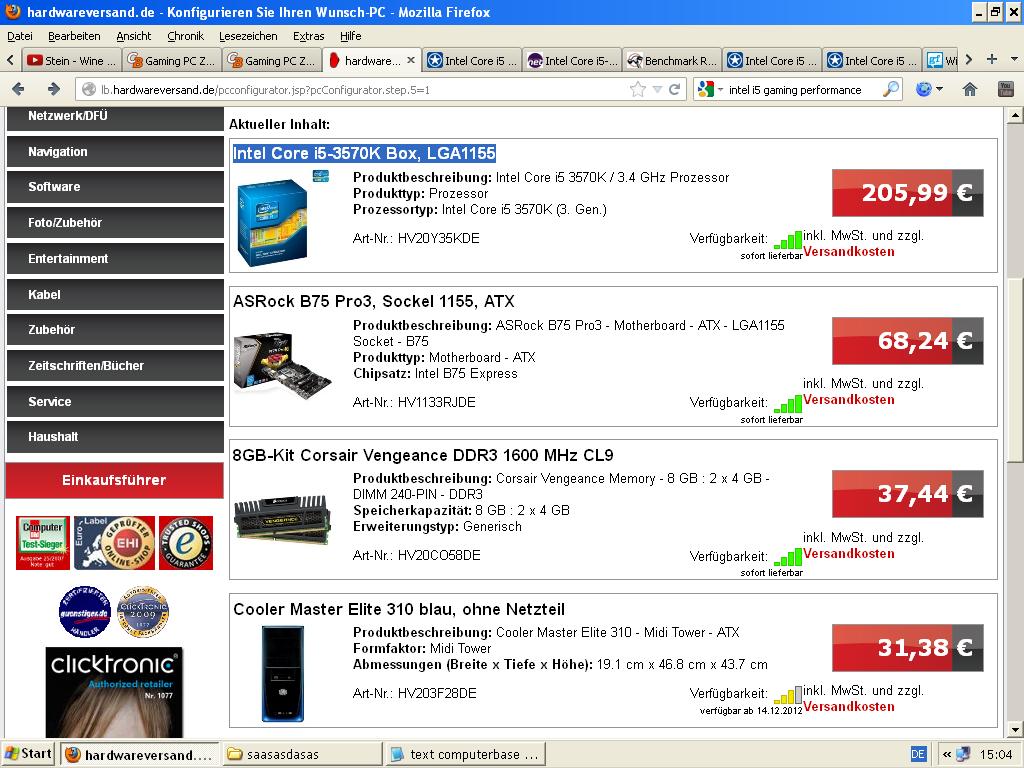Open the Lesezeichen menu
1024x768 pixels.
coord(248,36)
